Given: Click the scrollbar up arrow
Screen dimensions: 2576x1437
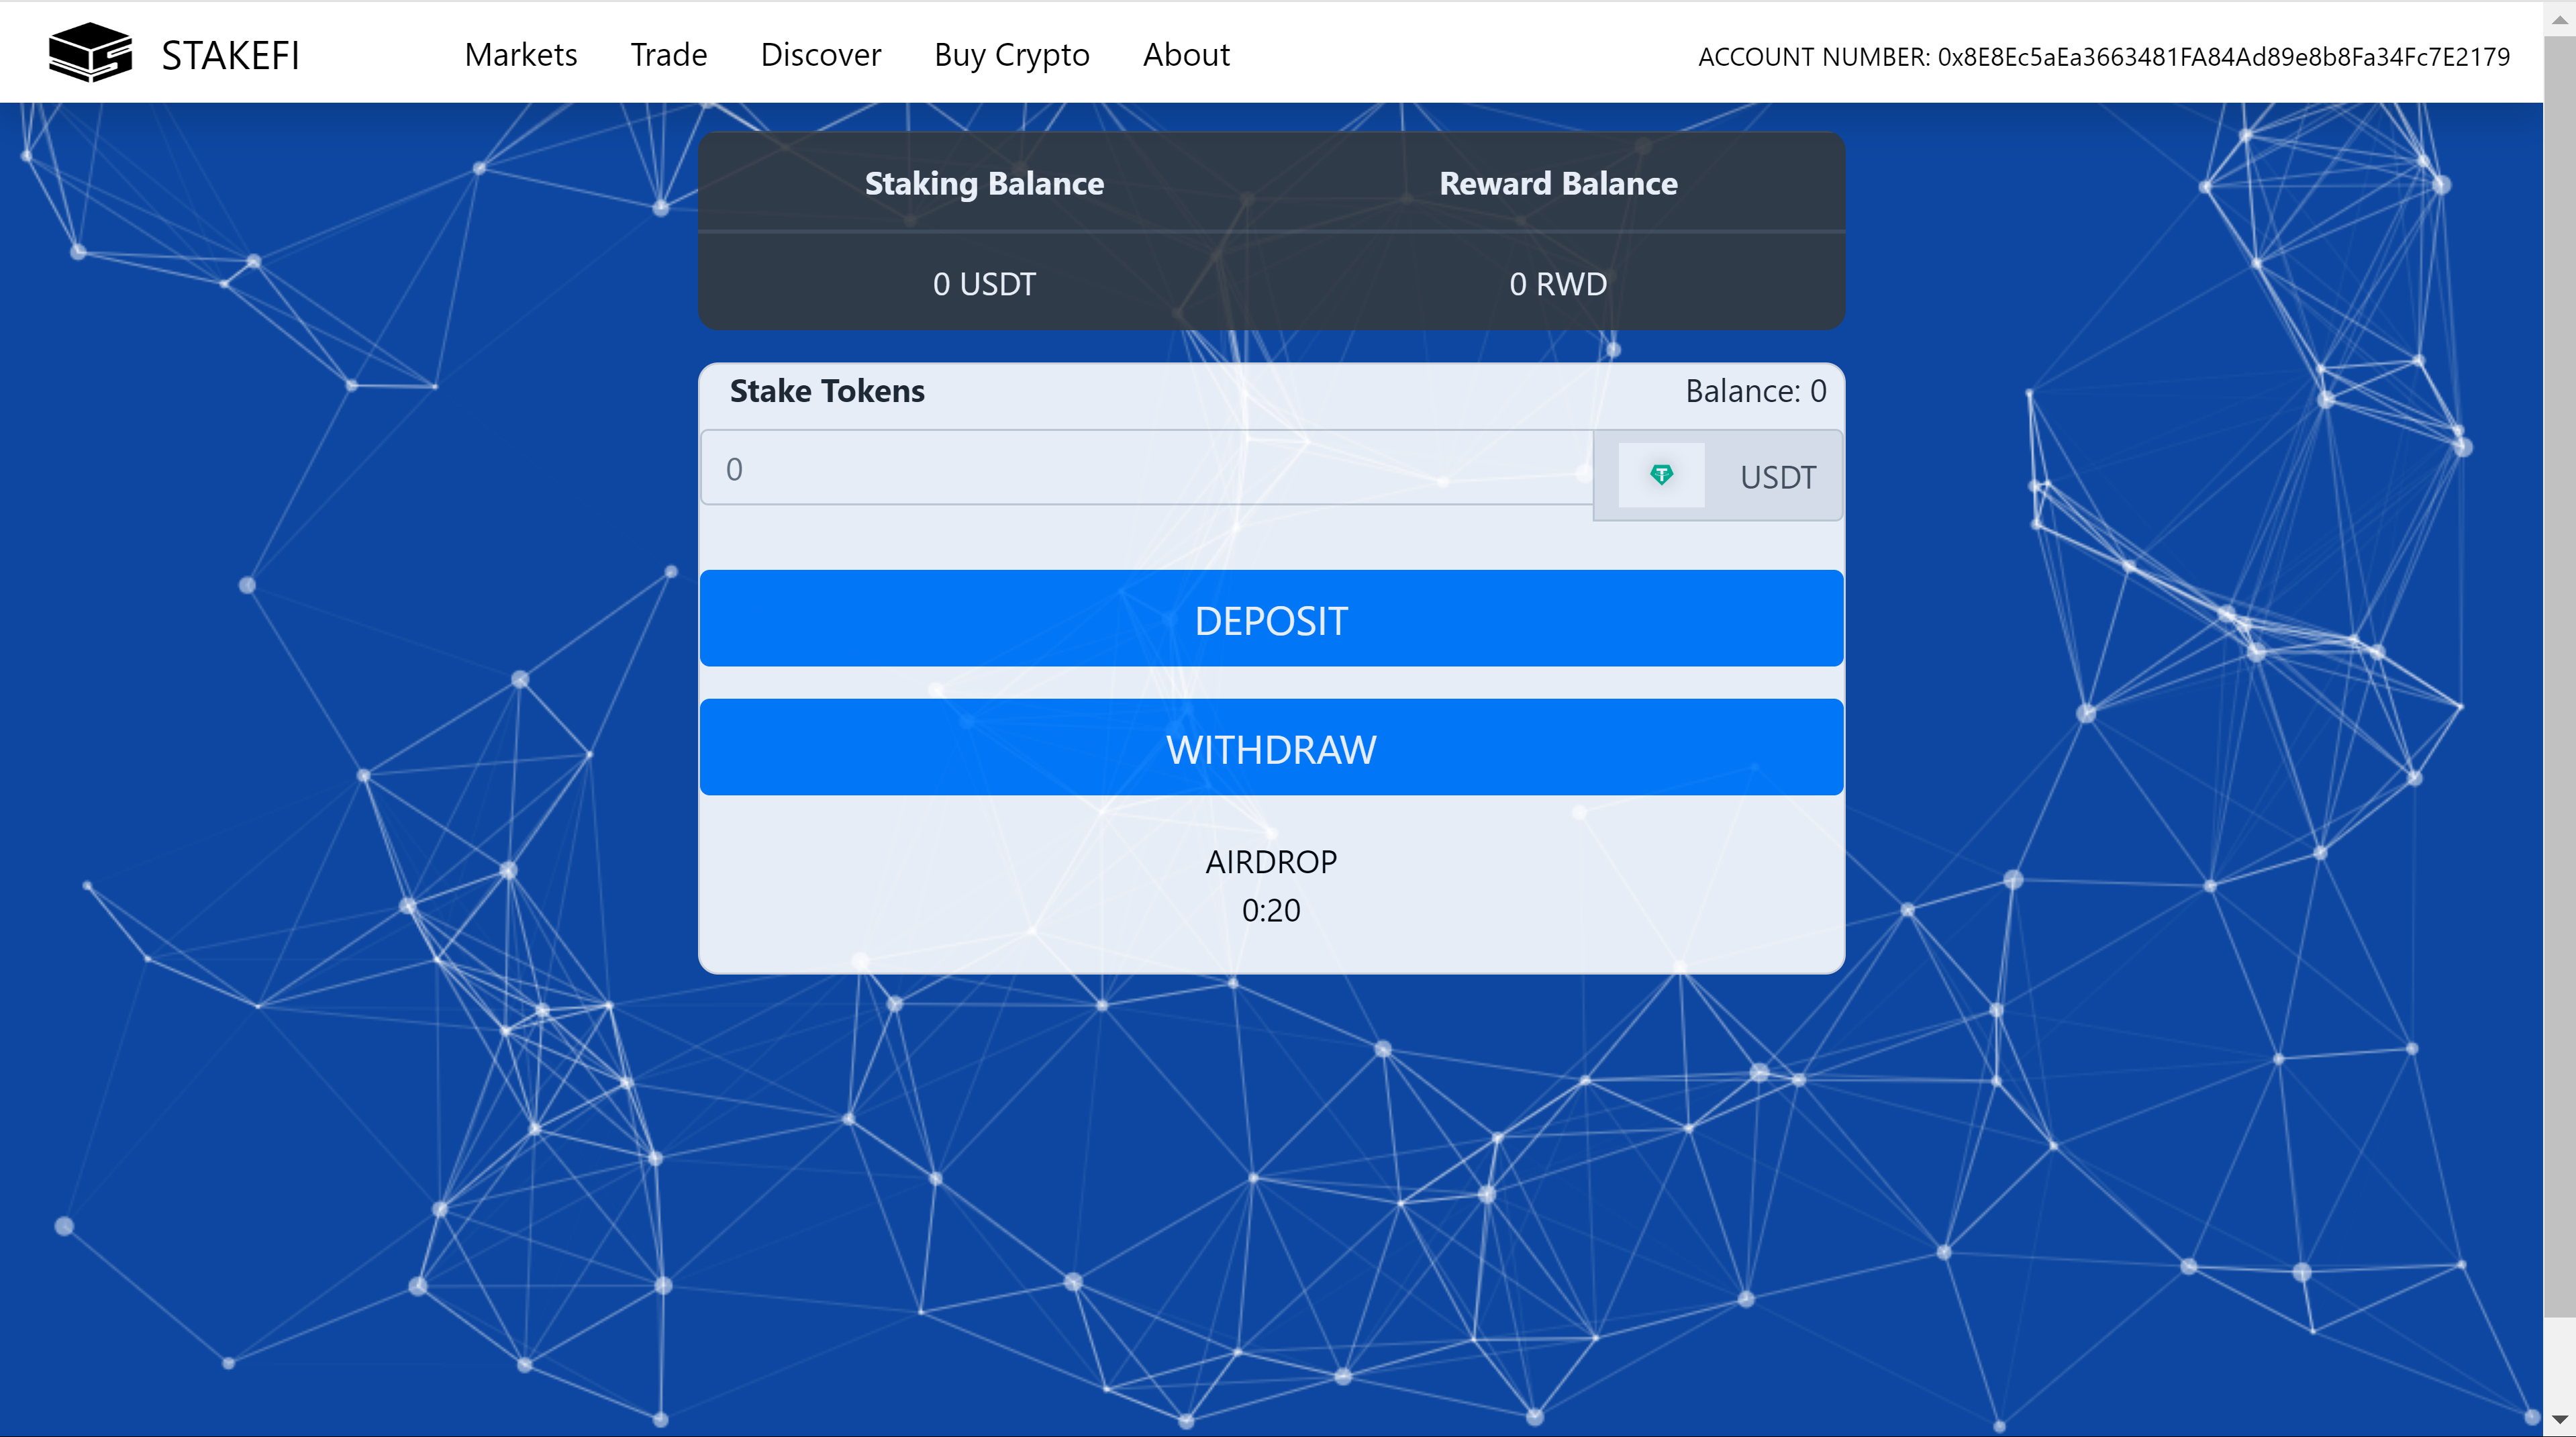Looking at the screenshot, I should point(2559,19).
